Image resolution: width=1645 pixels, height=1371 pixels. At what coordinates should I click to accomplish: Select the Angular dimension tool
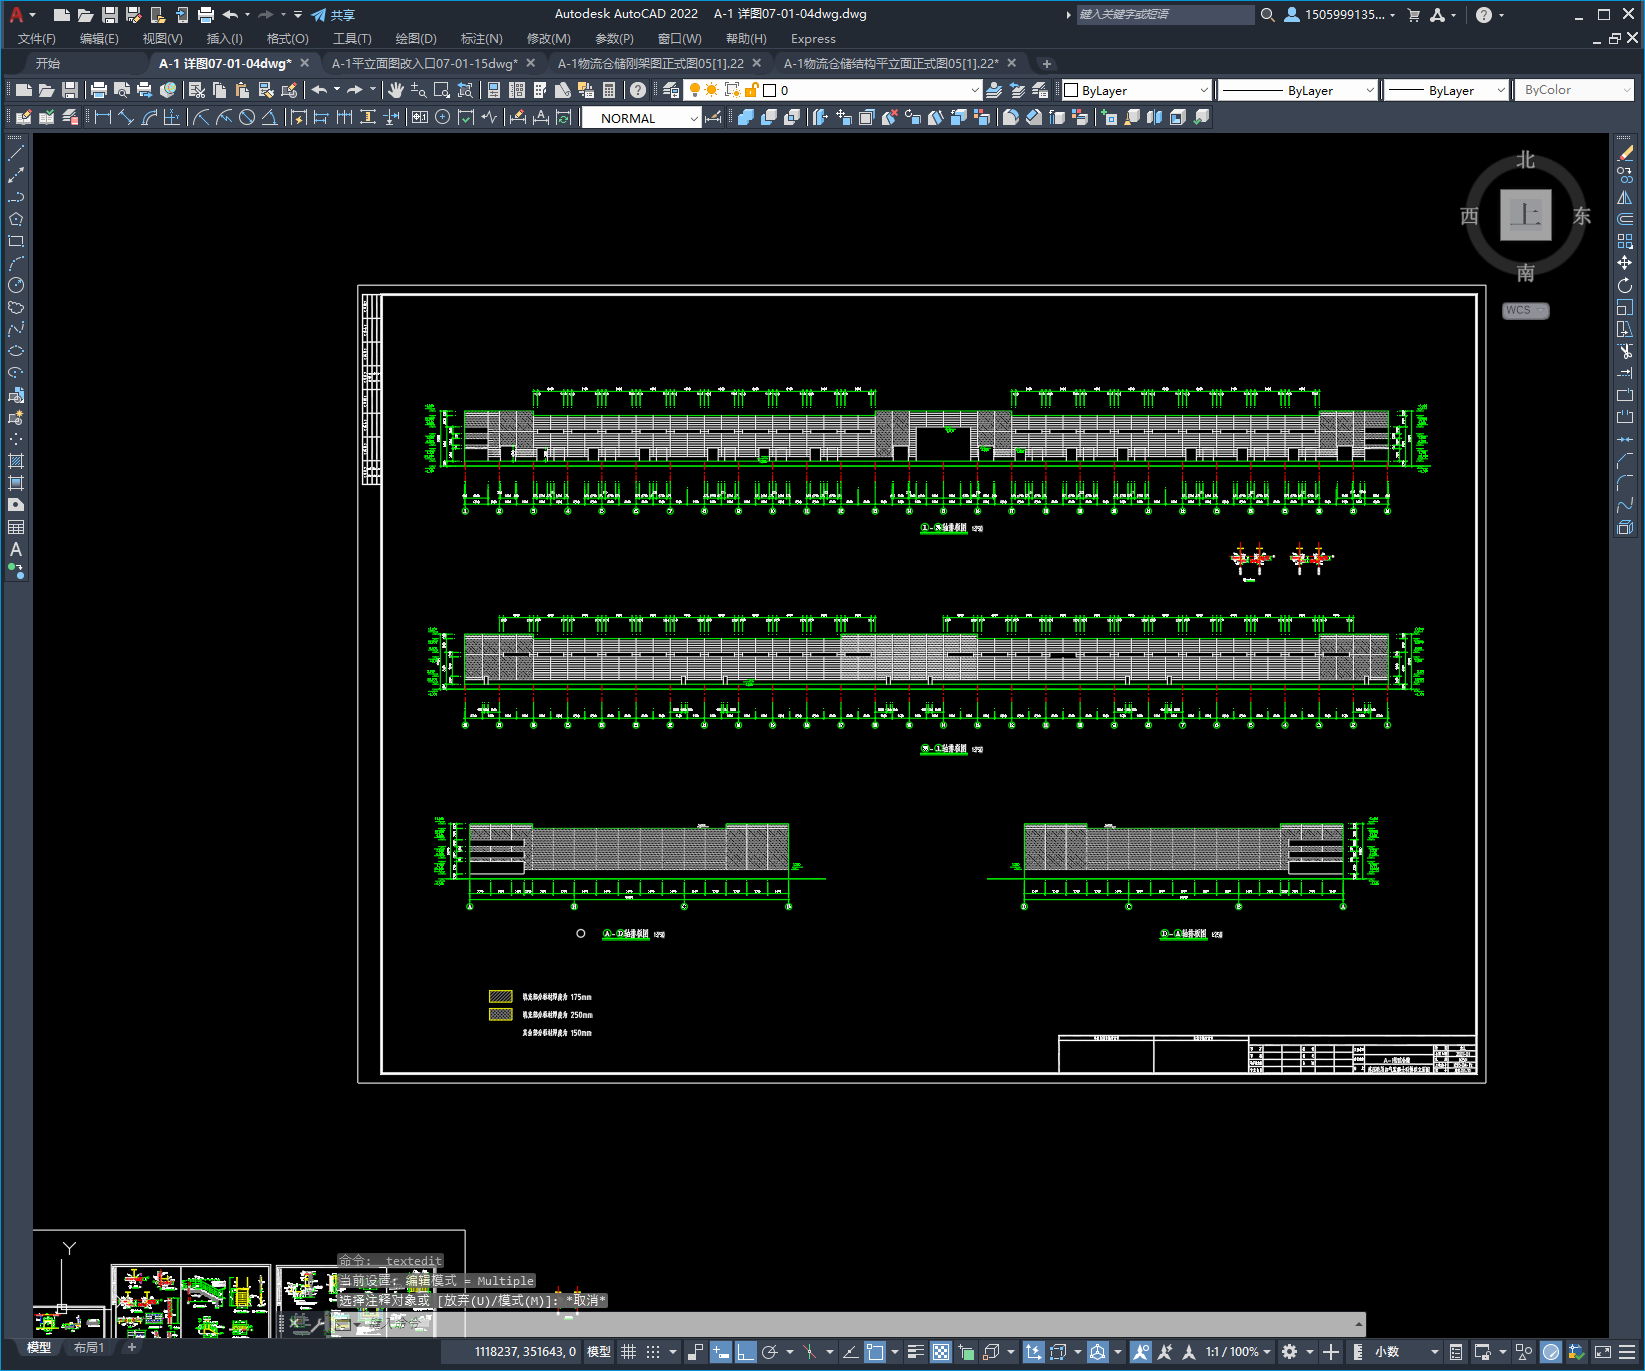click(270, 117)
